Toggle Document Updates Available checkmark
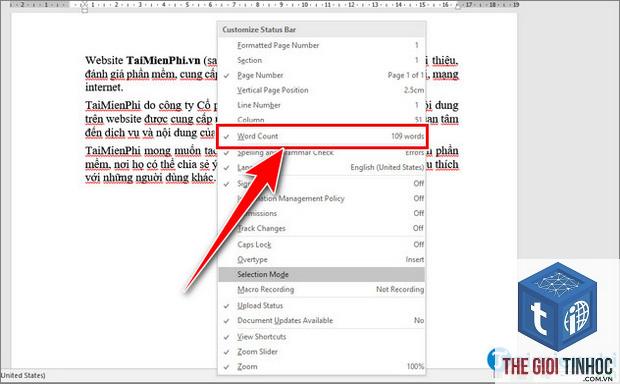620x384 pixels. point(322,321)
